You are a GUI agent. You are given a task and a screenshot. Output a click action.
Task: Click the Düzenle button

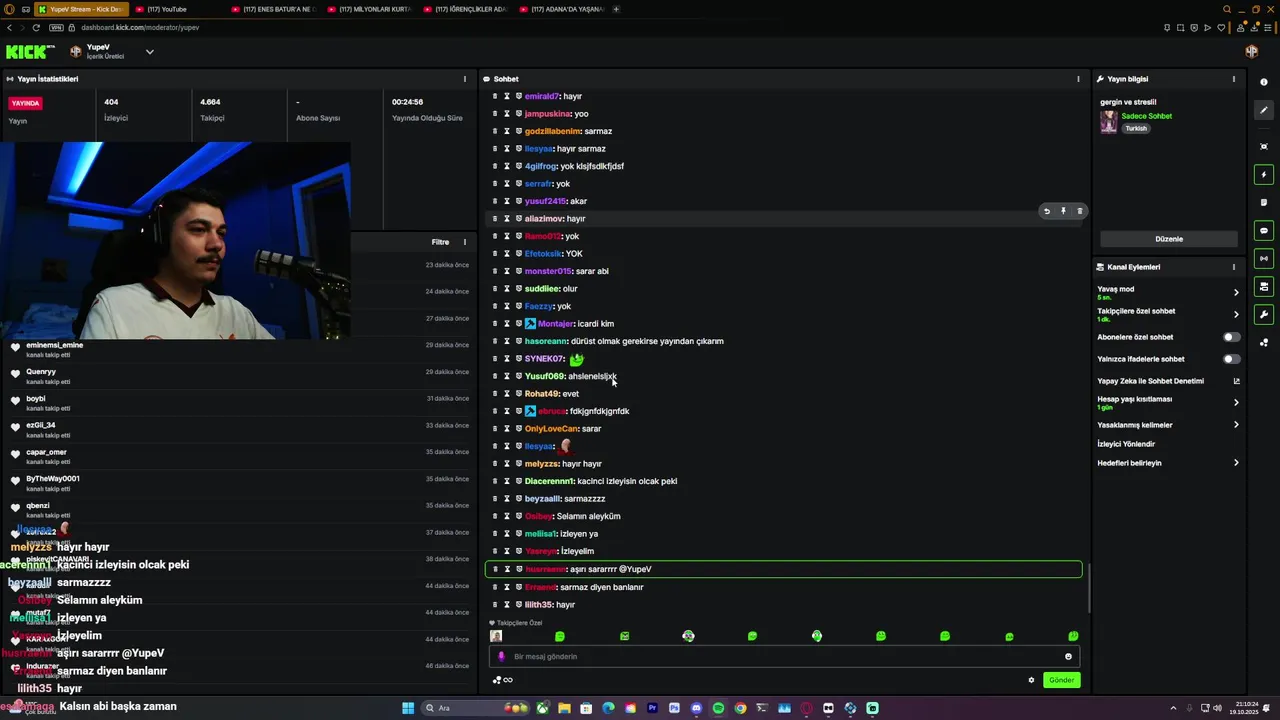coord(1169,239)
